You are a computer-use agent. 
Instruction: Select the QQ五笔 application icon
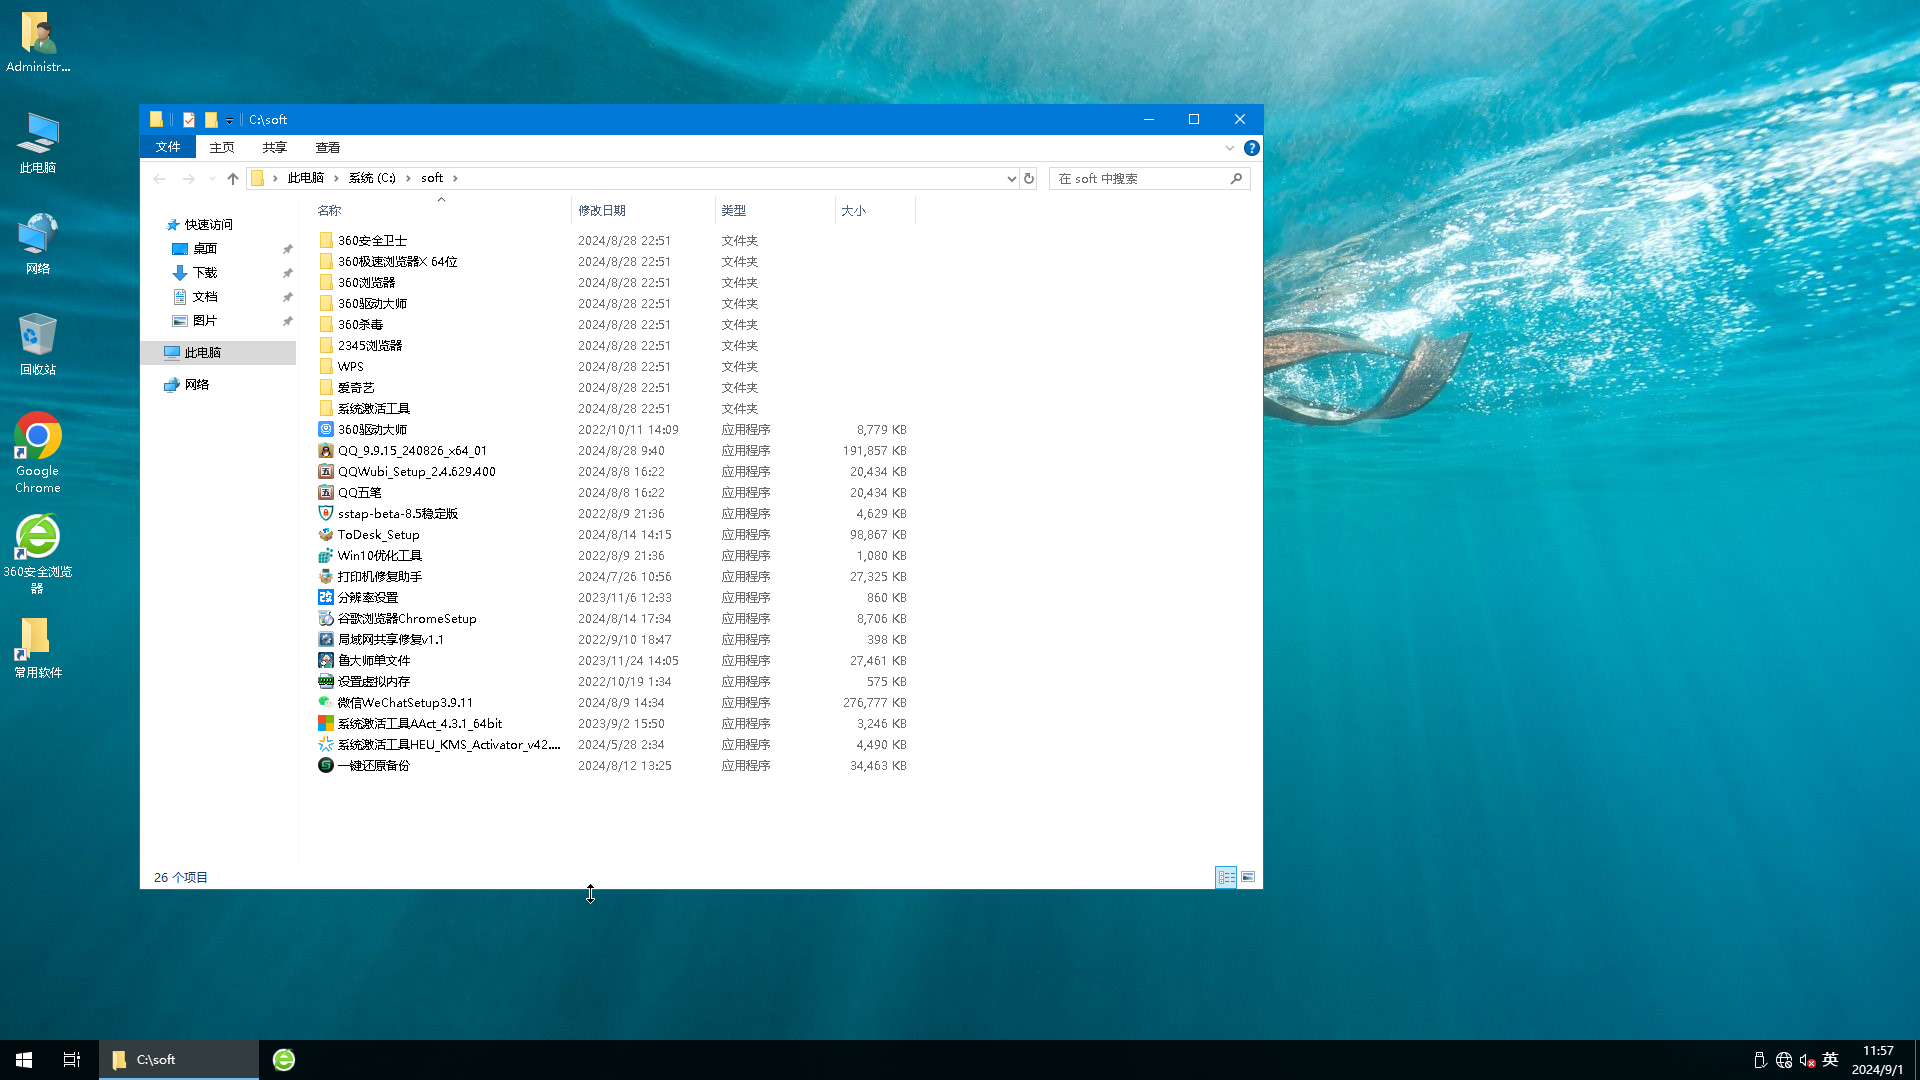pyautogui.click(x=326, y=492)
